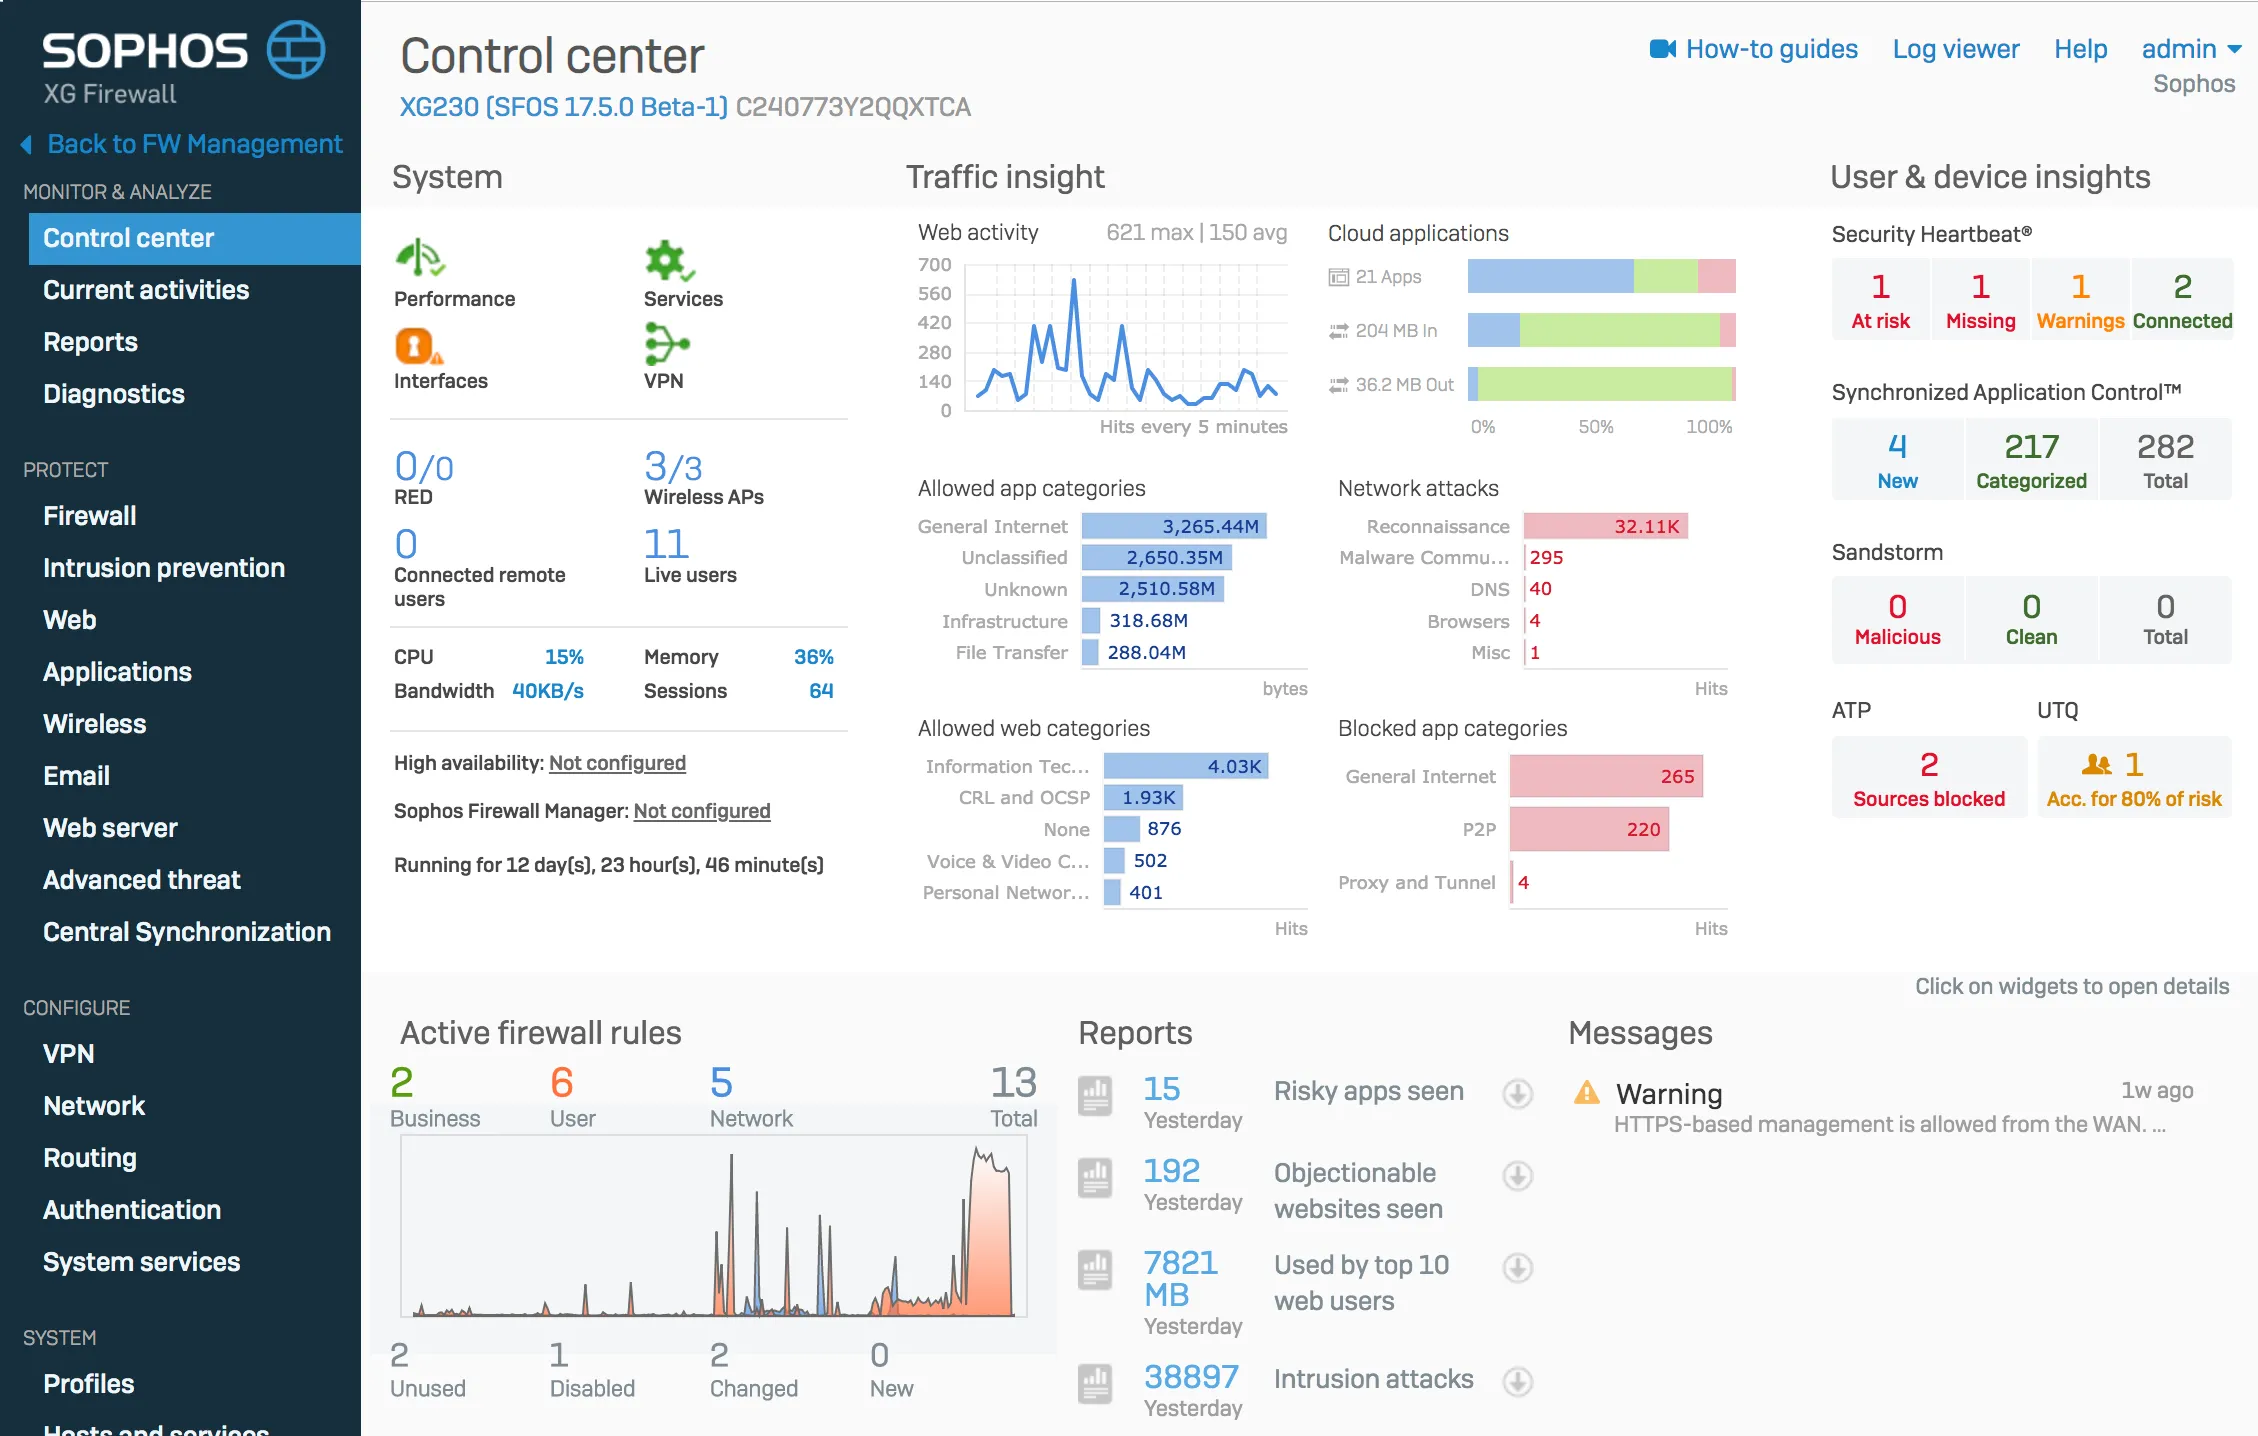
Task: Click the Sophos globe logo
Action: click(x=296, y=49)
